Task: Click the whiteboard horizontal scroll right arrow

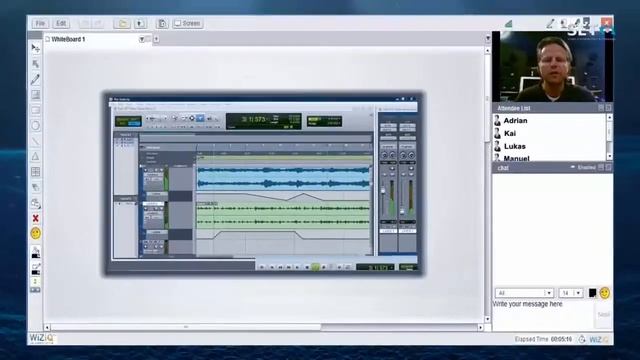Action: (x=480, y=327)
